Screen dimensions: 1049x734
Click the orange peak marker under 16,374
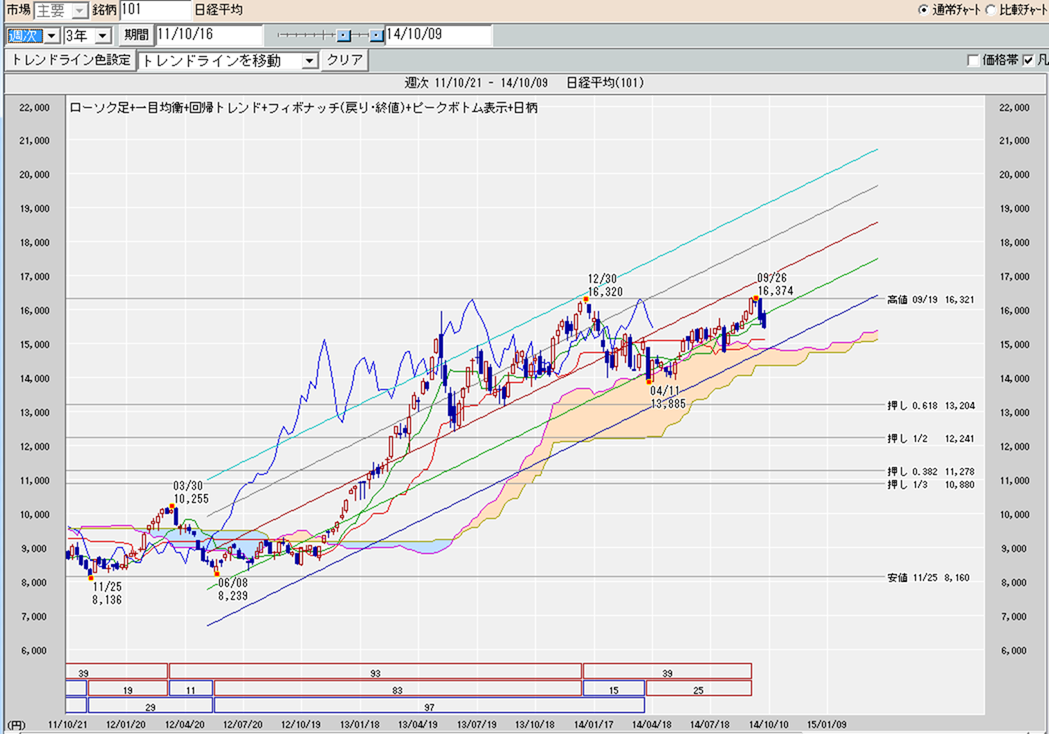755,298
